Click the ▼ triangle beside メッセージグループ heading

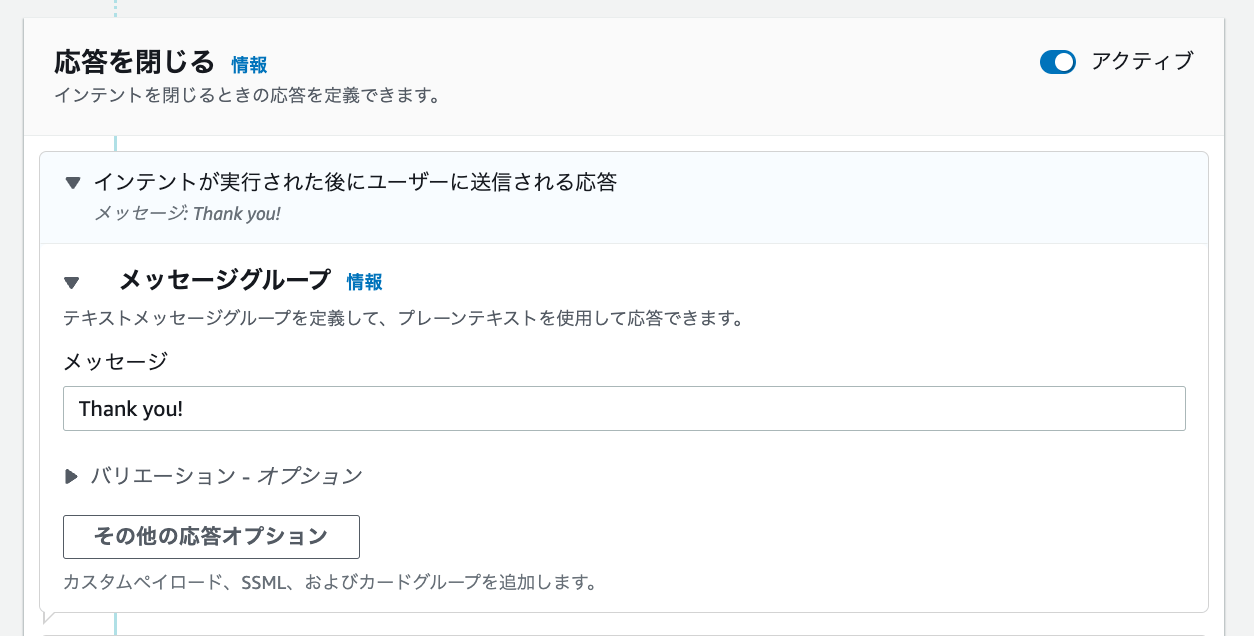(71, 282)
